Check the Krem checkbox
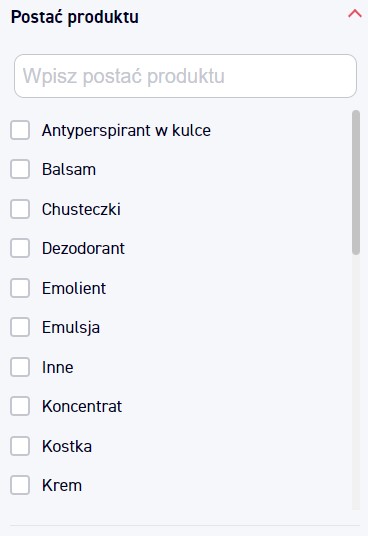 click(x=20, y=485)
